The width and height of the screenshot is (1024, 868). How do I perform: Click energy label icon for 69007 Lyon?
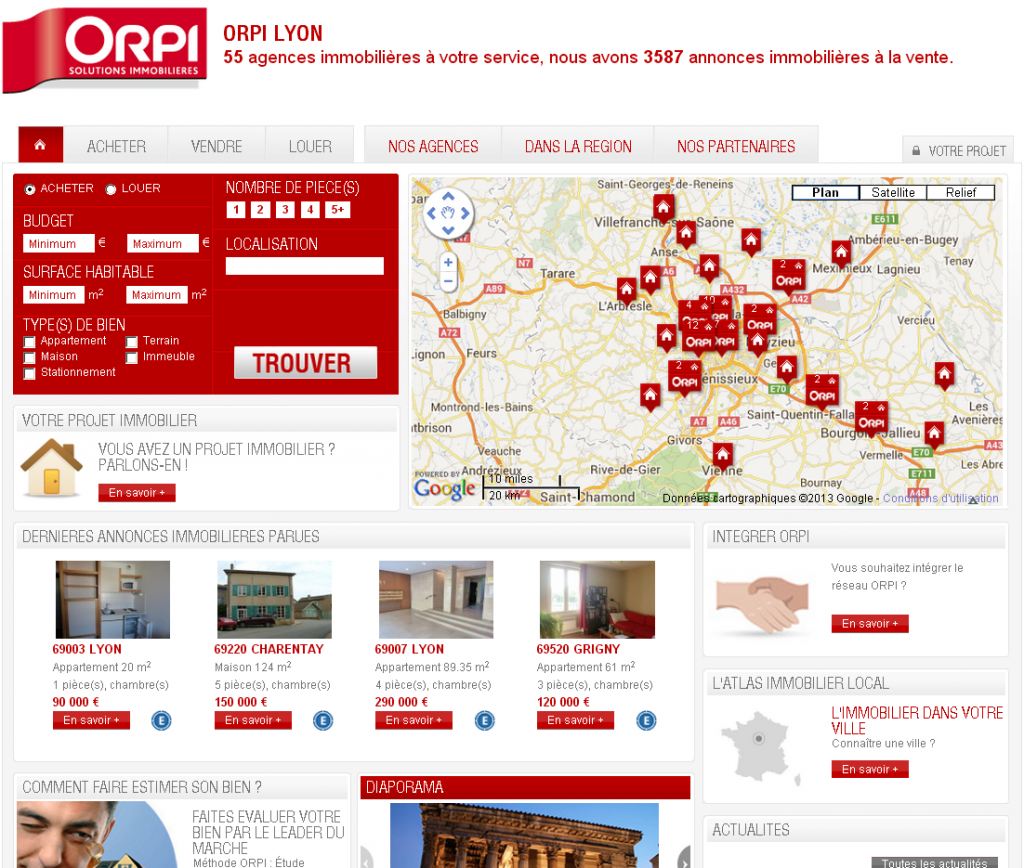[485, 721]
